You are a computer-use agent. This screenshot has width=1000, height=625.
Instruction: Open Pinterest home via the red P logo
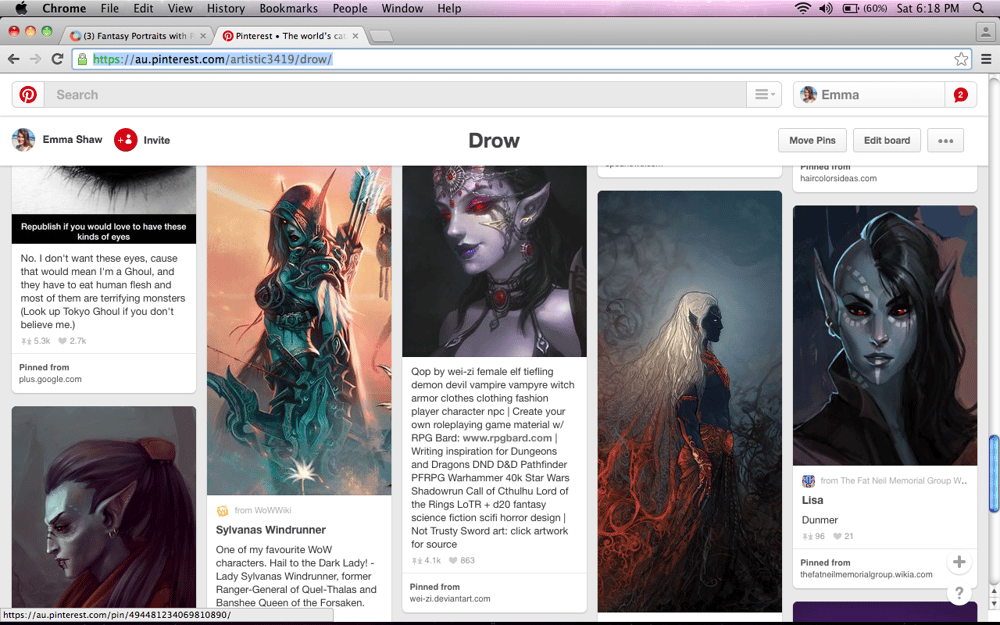coord(27,94)
